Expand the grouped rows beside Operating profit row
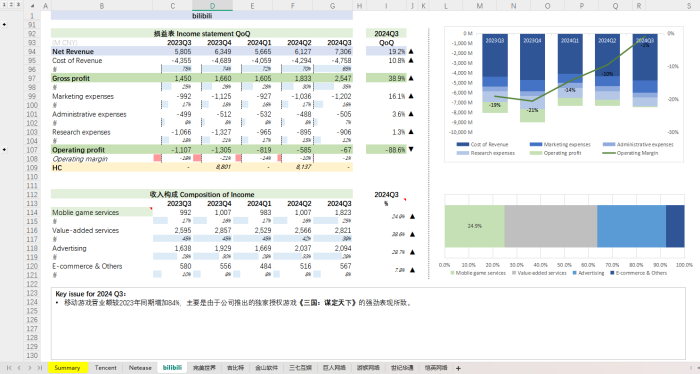Screen dimensions: 700x374 tap(4, 150)
